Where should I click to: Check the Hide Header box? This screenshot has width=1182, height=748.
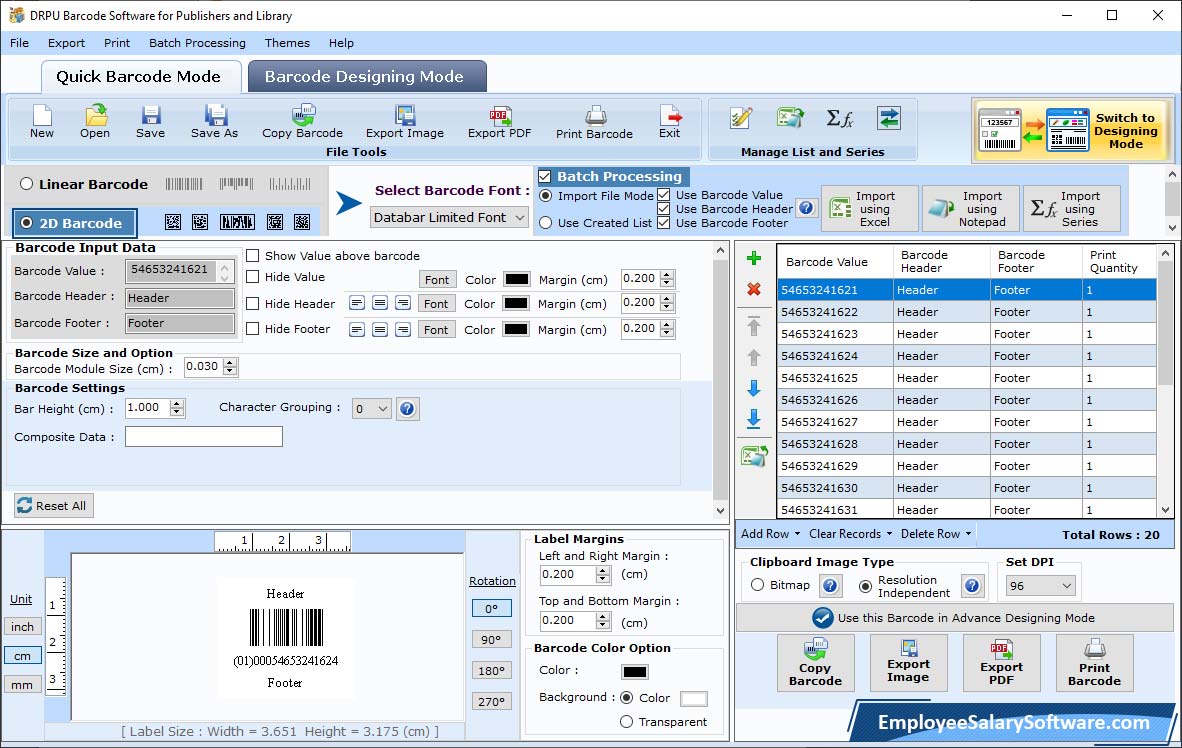click(253, 303)
